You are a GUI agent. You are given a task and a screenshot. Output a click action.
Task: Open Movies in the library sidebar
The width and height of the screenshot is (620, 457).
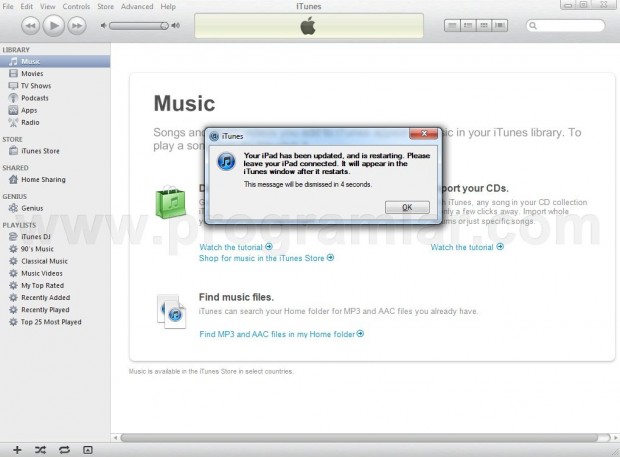(32, 73)
